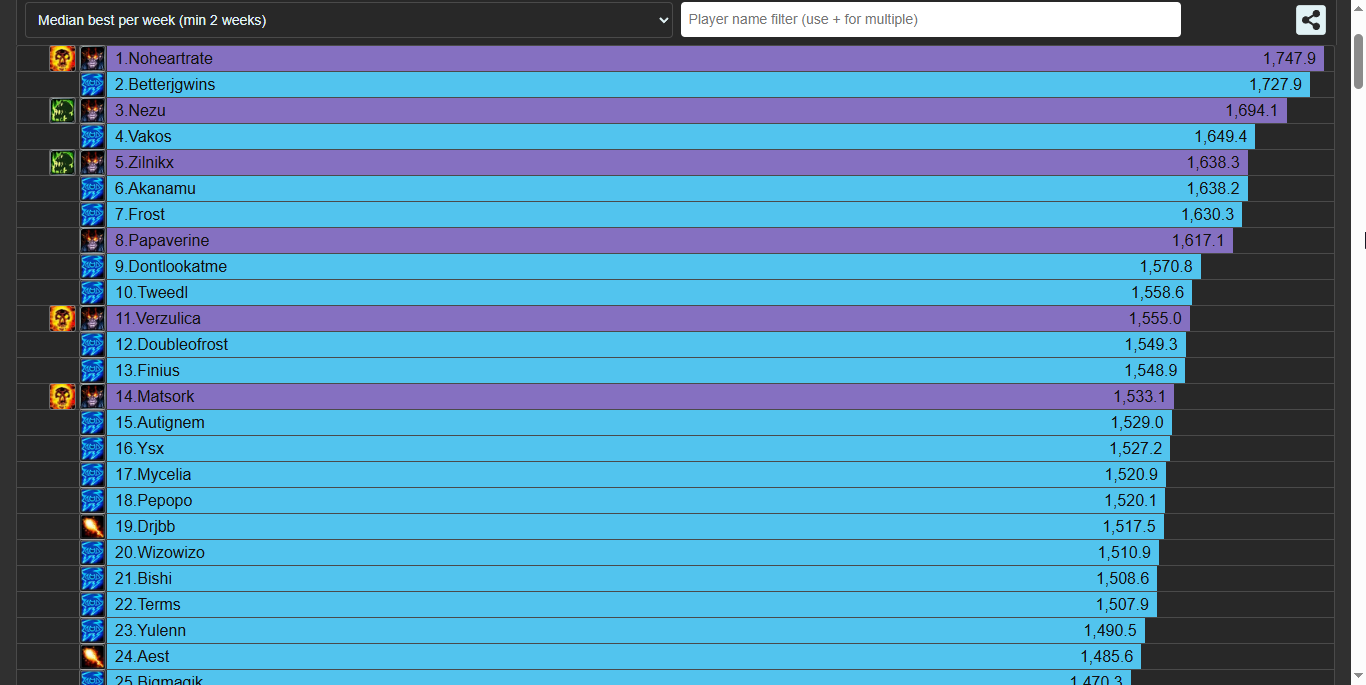This screenshot has width=1366, height=685.
Task: Select the 5.Zilnikx player name
Action: click(145, 163)
